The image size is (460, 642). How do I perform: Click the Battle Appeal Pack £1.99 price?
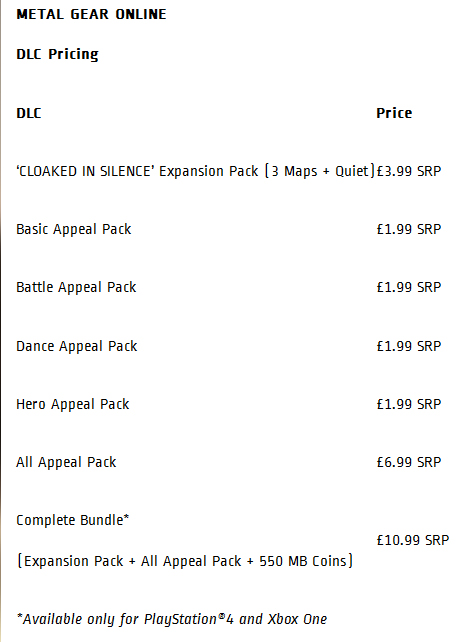(x=409, y=287)
